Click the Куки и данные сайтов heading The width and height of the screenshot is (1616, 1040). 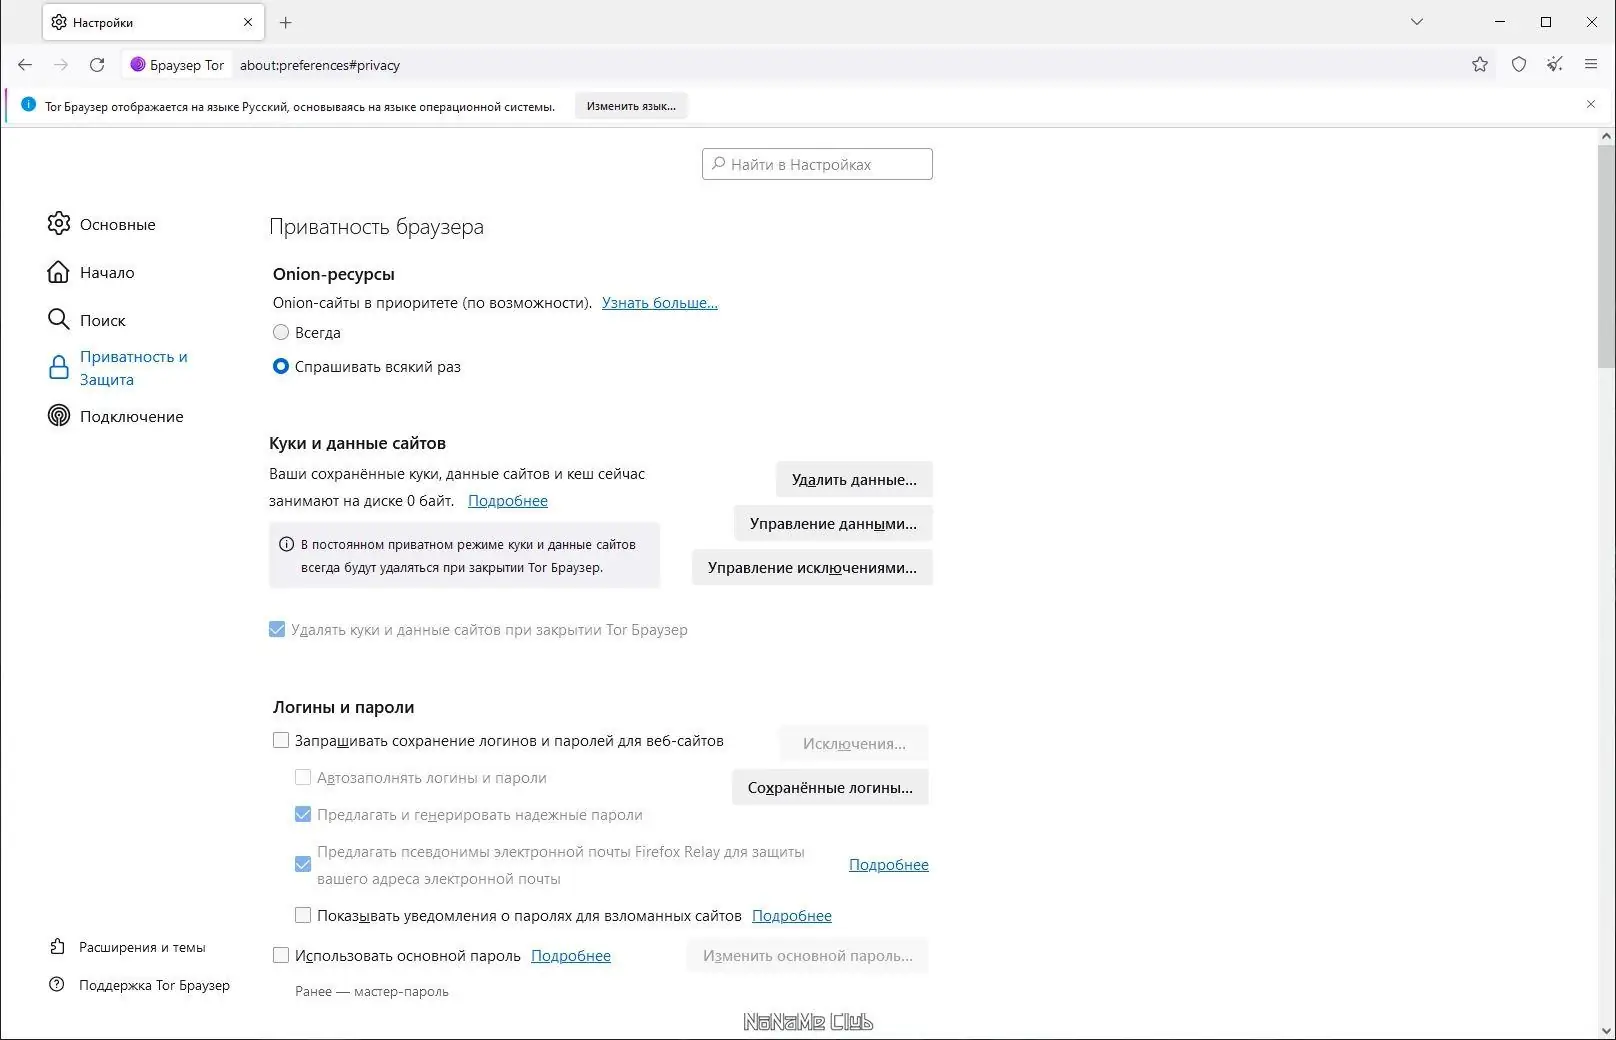click(x=358, y=443)
